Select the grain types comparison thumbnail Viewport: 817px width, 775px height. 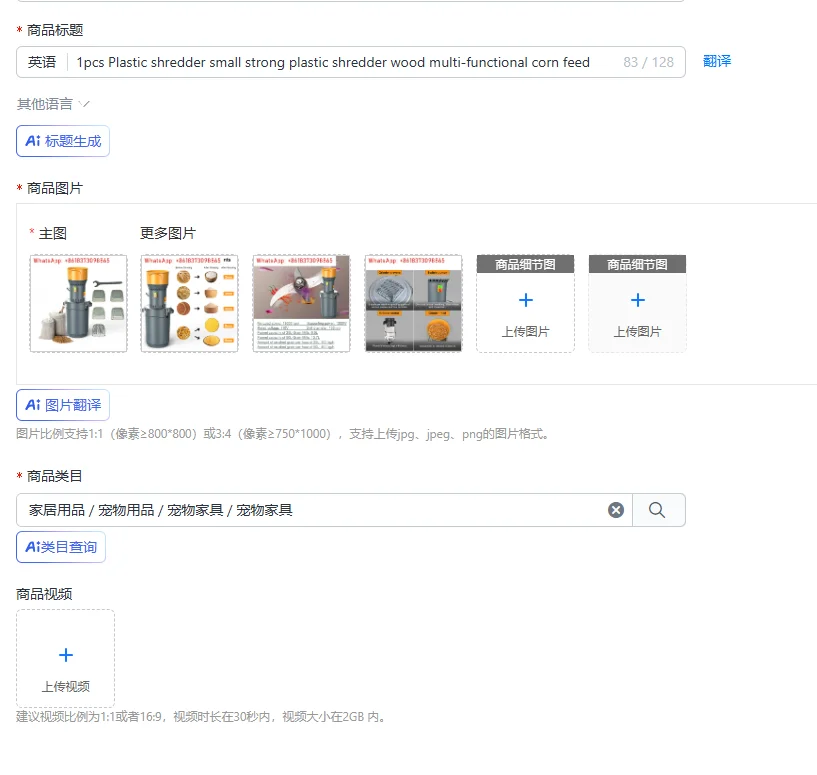click(190, 303)
